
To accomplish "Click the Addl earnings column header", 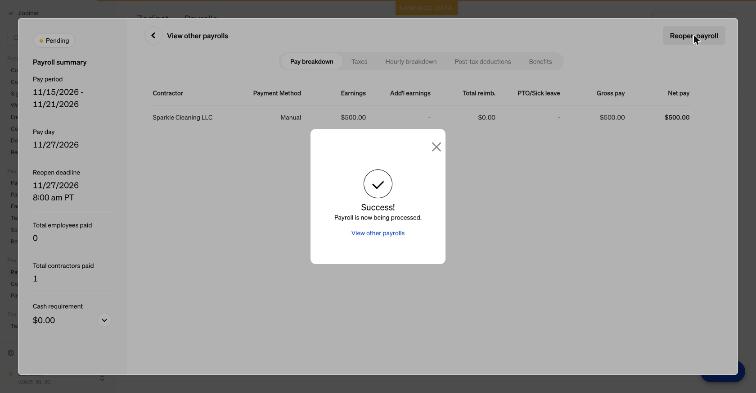I will pyautogui.click(x=410, y=93).
